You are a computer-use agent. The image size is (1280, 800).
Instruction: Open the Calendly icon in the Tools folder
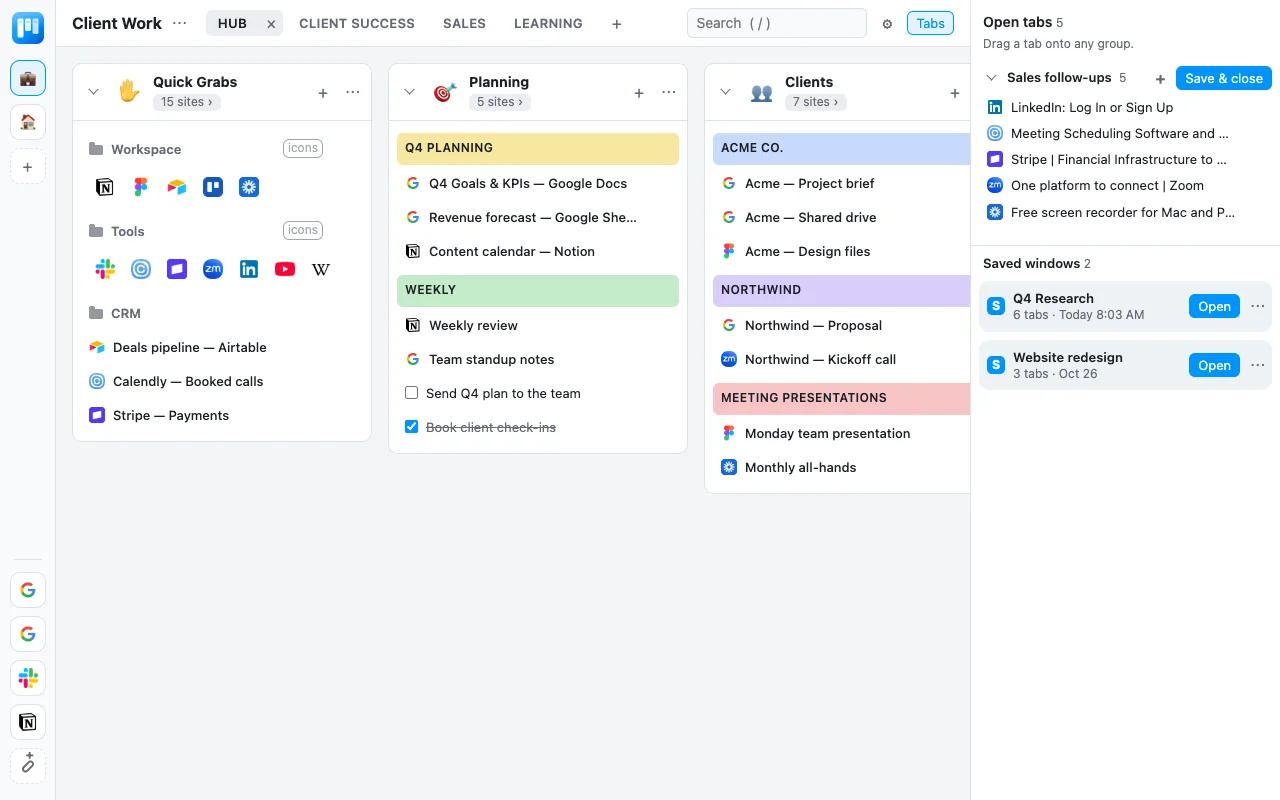141,269
